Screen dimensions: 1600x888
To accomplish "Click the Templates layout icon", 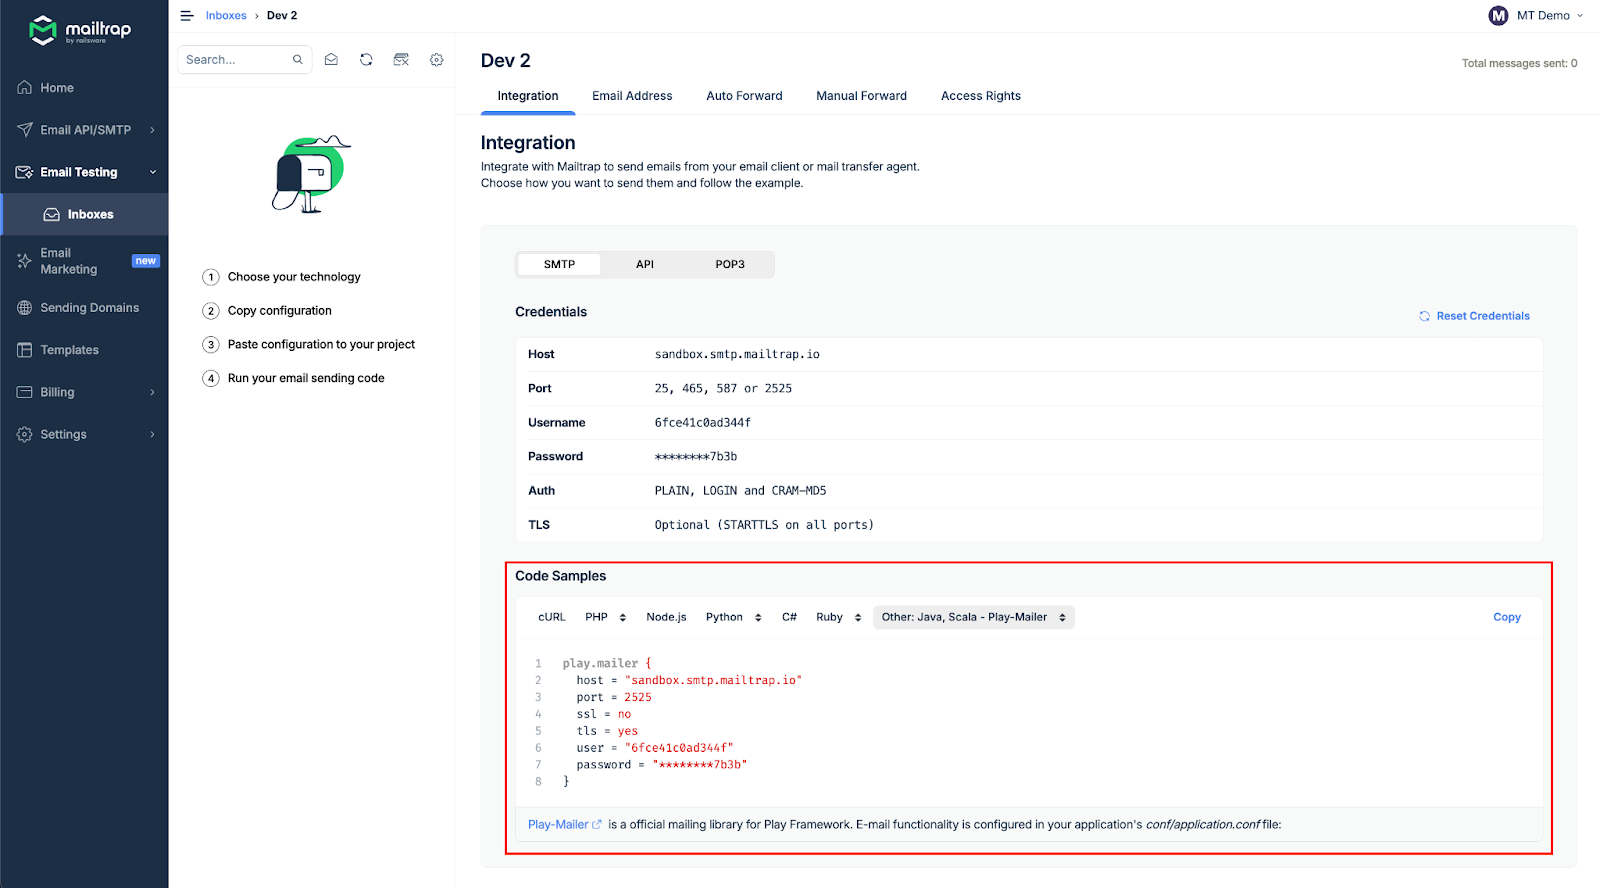I will 25,350.
